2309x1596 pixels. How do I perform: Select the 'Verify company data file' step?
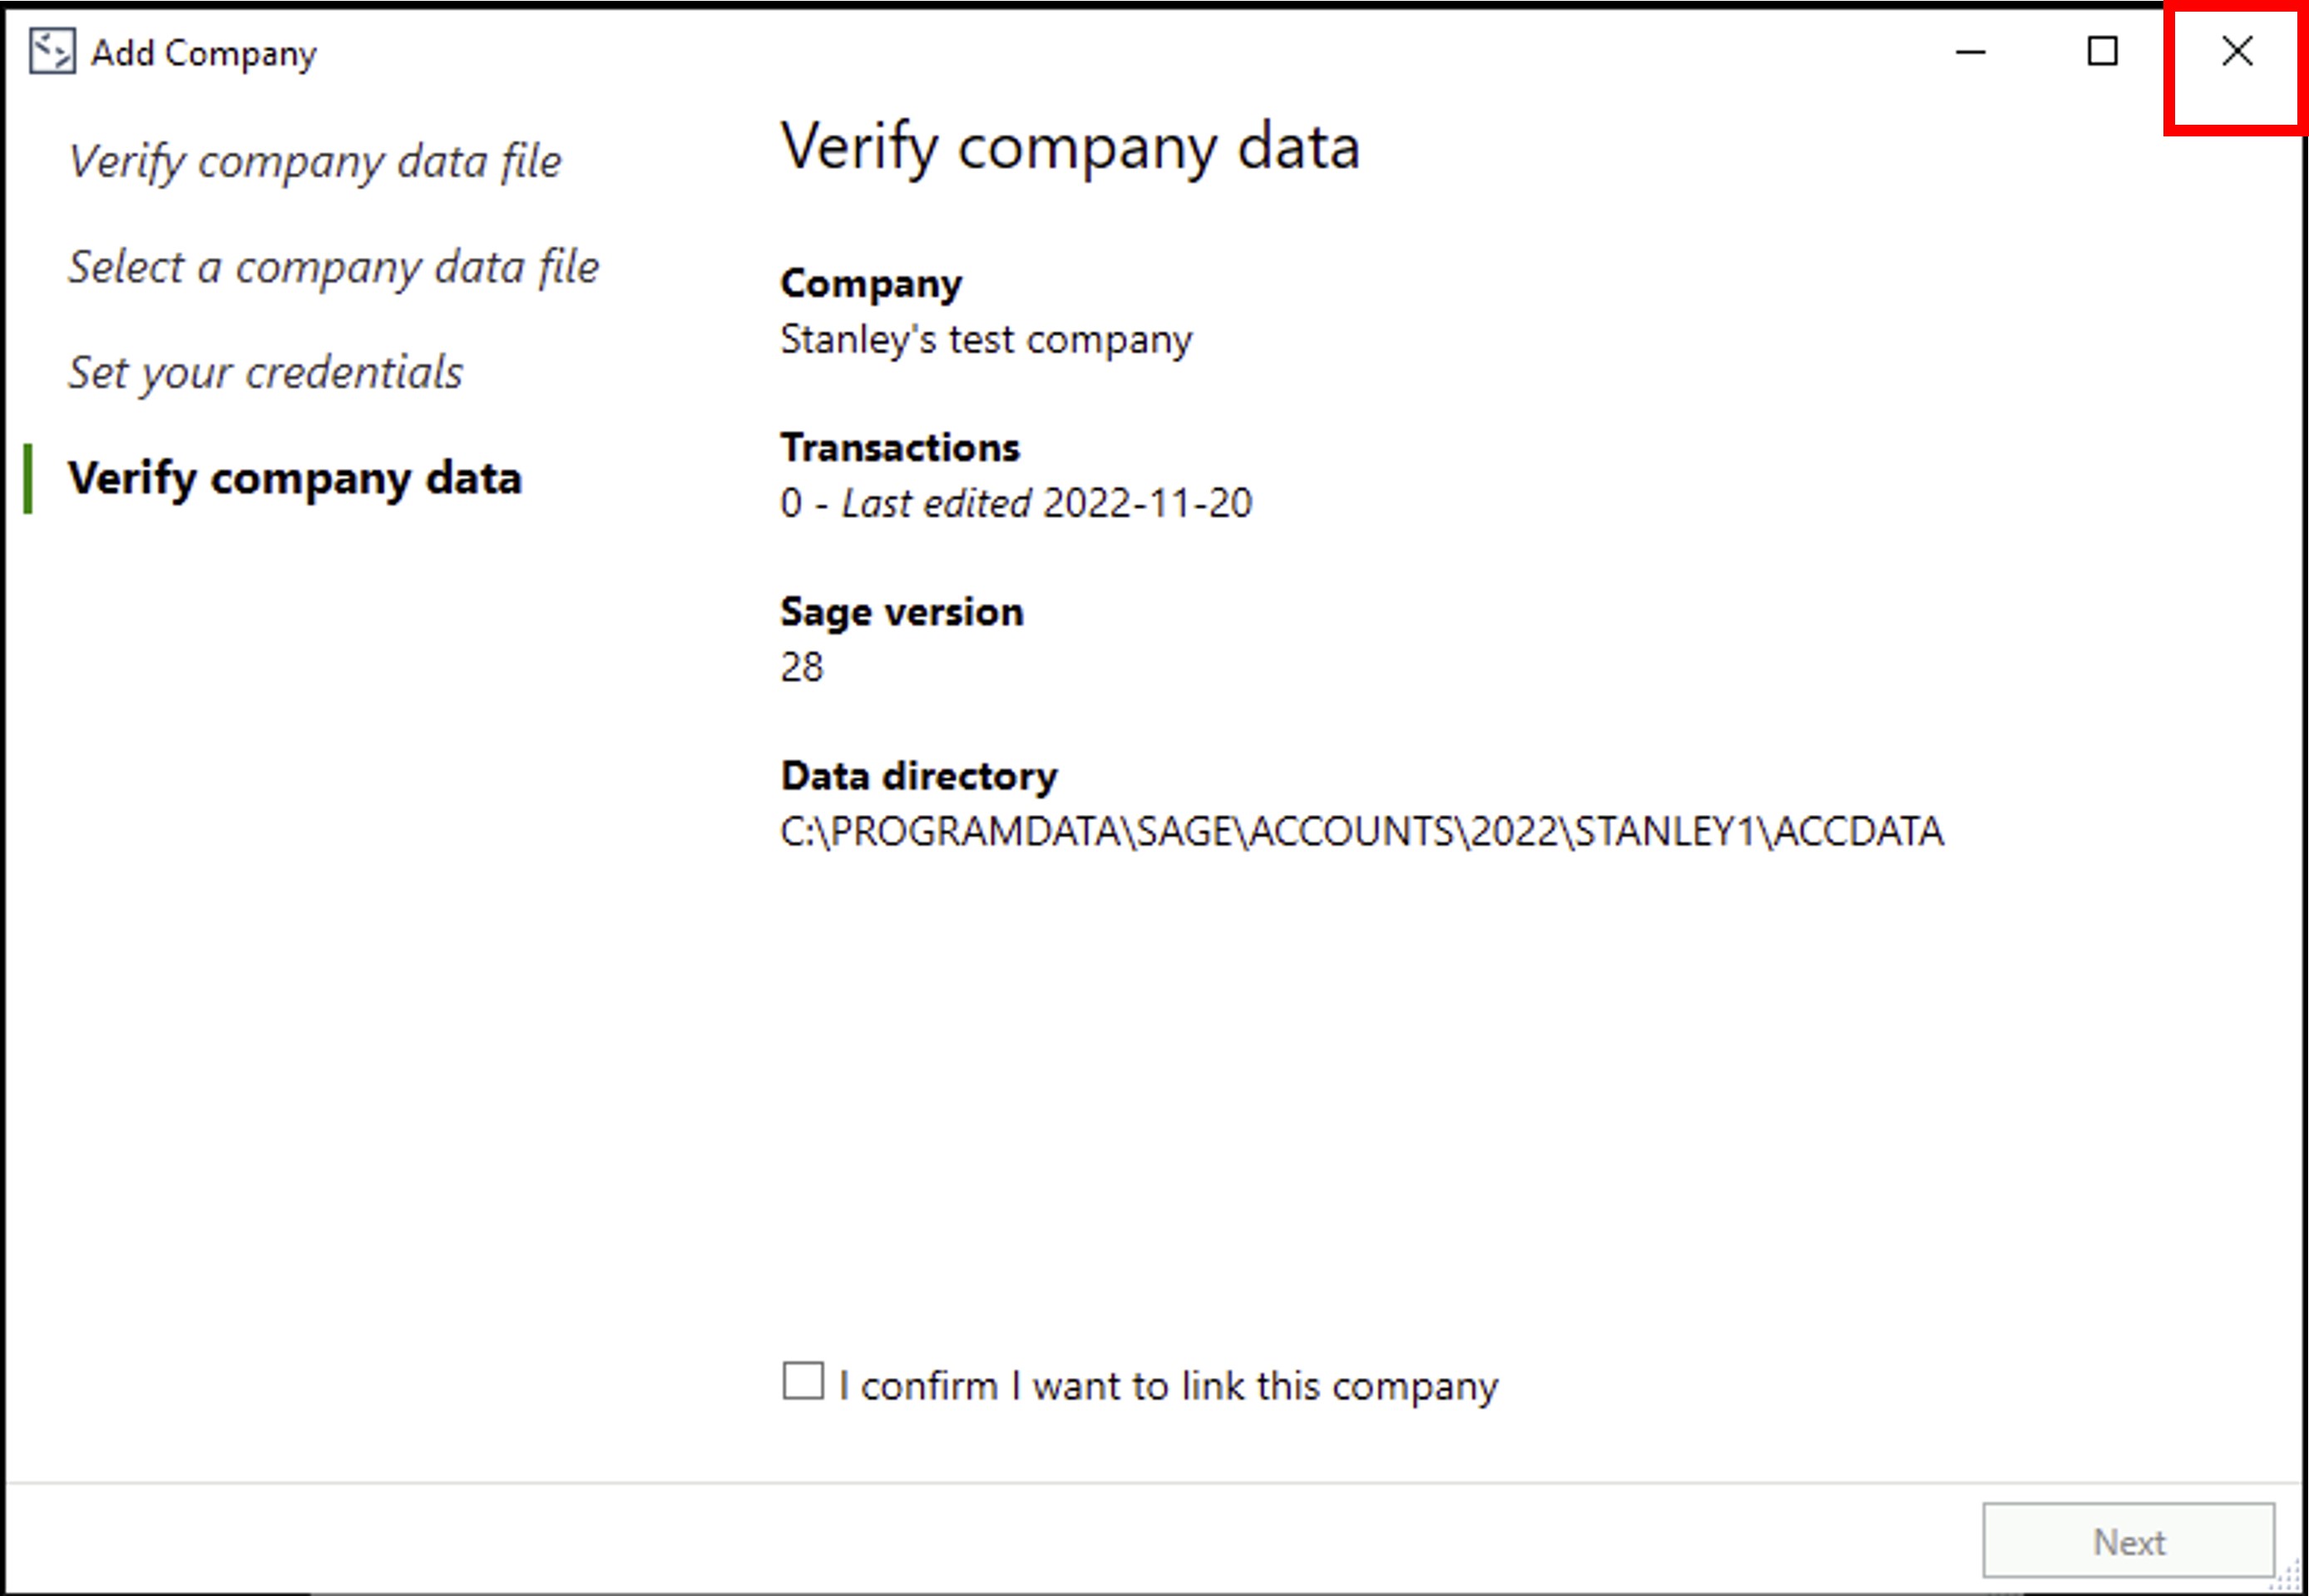pyautogui.click(x=316, y=160)
